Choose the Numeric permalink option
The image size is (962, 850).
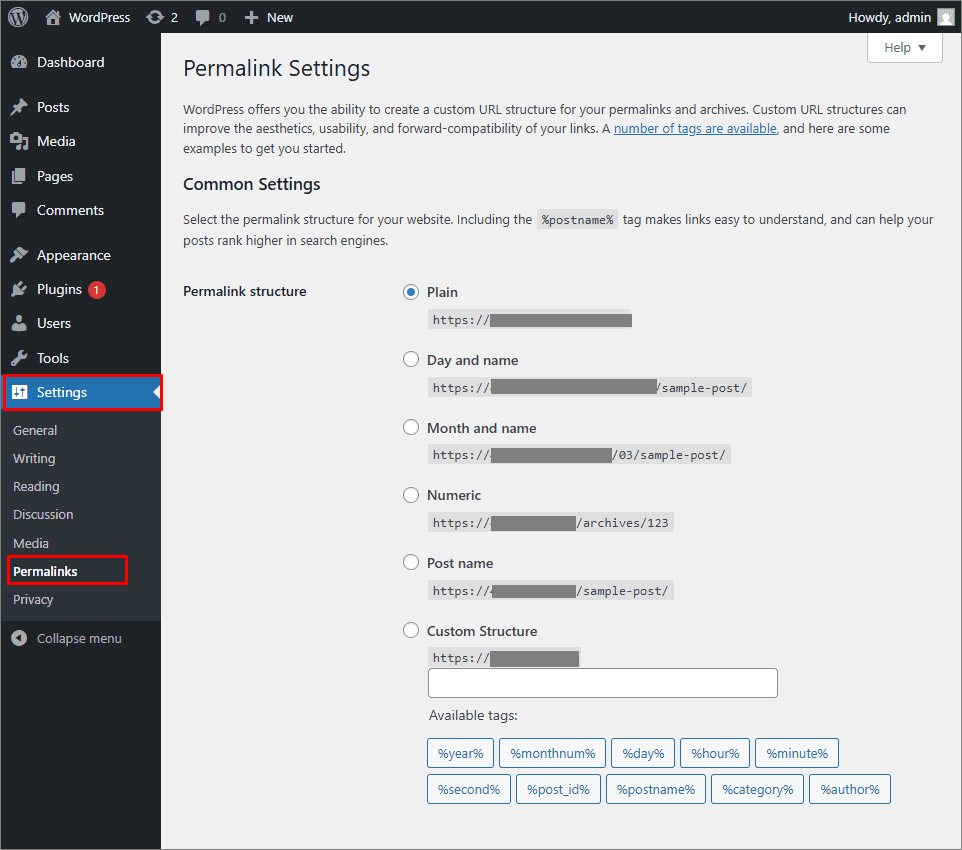coord(411,495)
